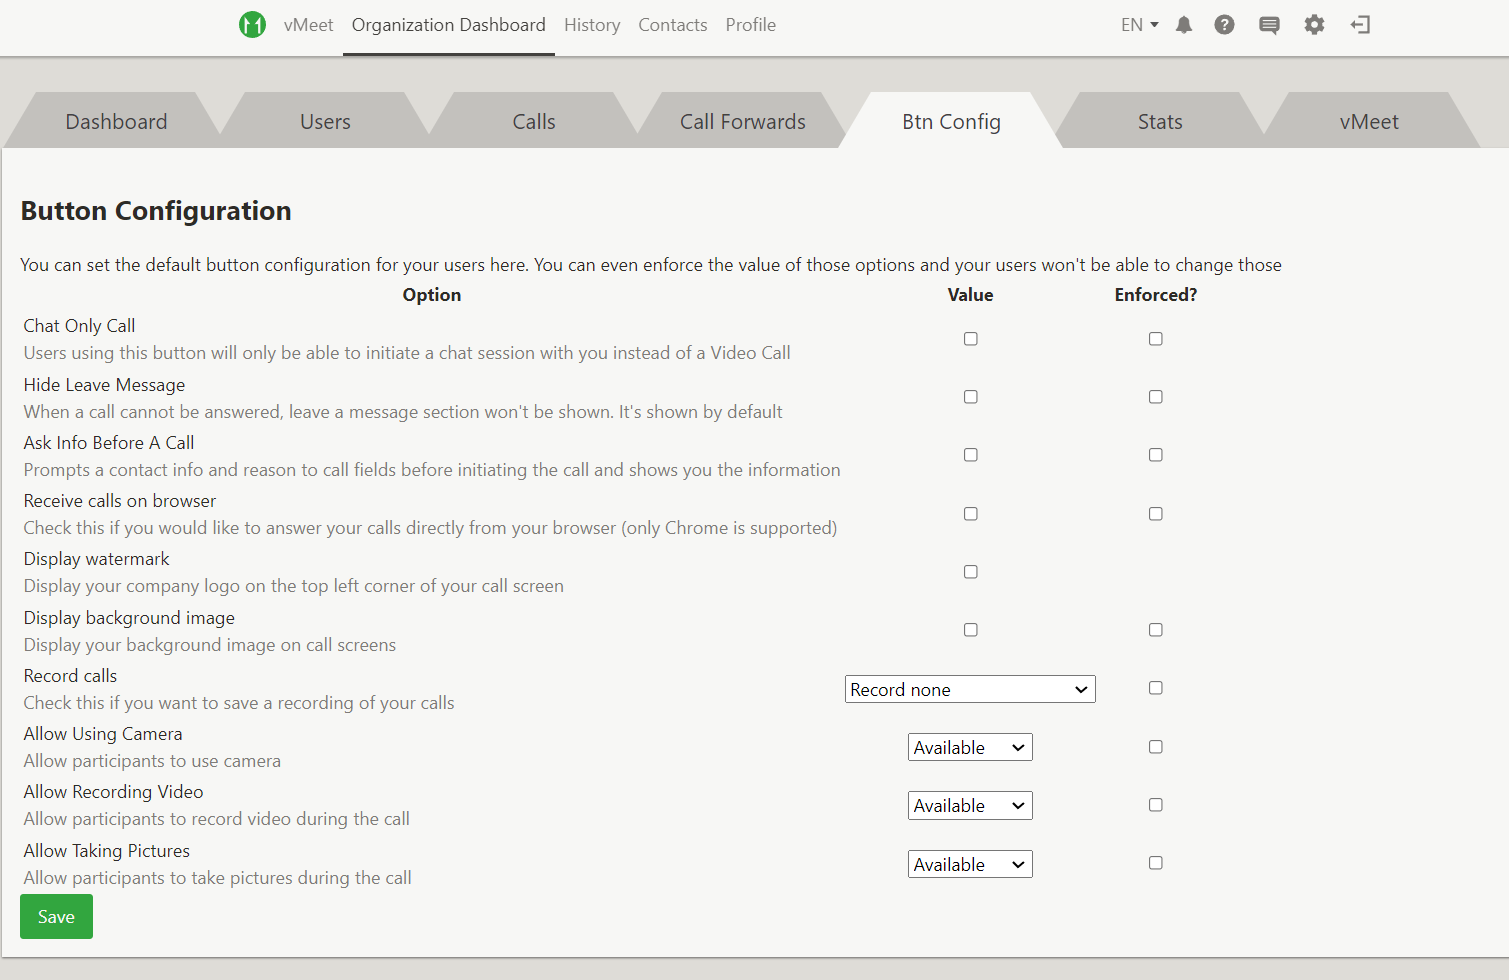Image resolution: width=1509 pixels, height=980 pixels.
Task: Click the logout icon
Action: pyautogui.click(x=1360, y=25)
